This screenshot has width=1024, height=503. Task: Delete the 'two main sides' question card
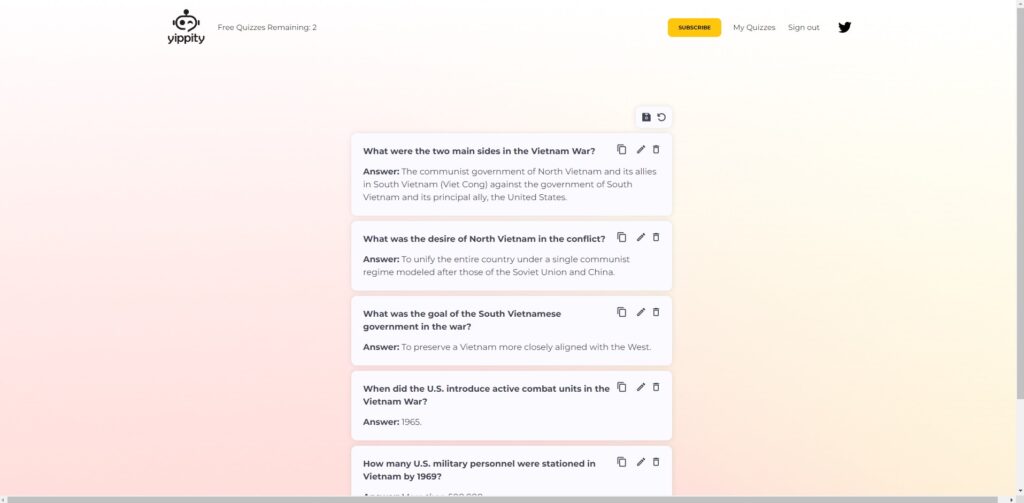click(x=656, y=150)
